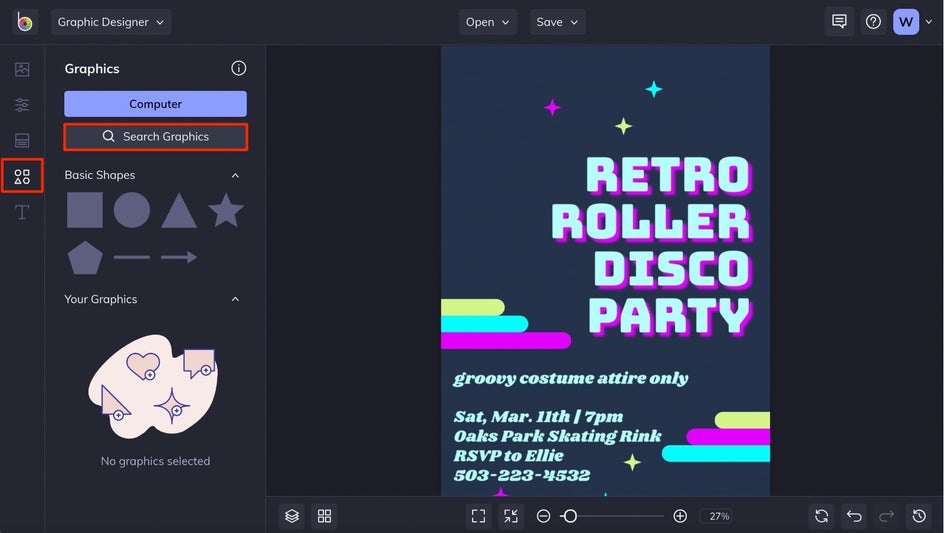Open the Save dropdown menu
Viewport: 944px width, 533px height.
557,22
